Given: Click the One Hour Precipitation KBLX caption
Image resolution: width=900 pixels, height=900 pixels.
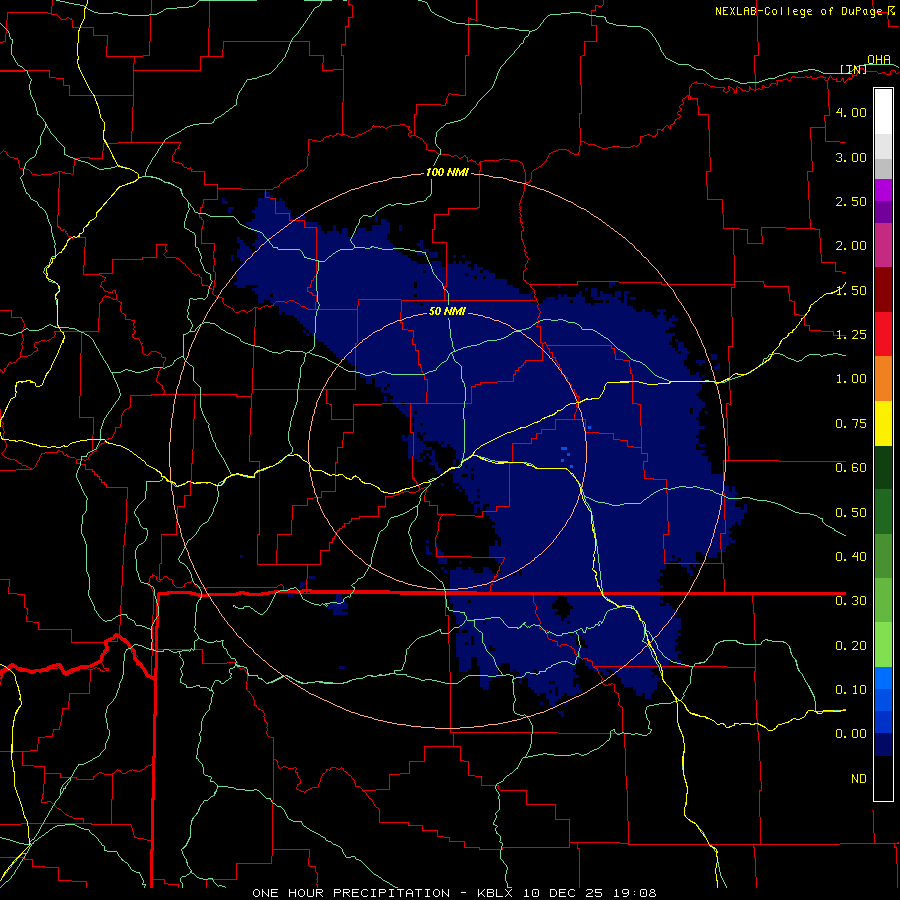Looking at the screenshot, I should coord(454,893).
